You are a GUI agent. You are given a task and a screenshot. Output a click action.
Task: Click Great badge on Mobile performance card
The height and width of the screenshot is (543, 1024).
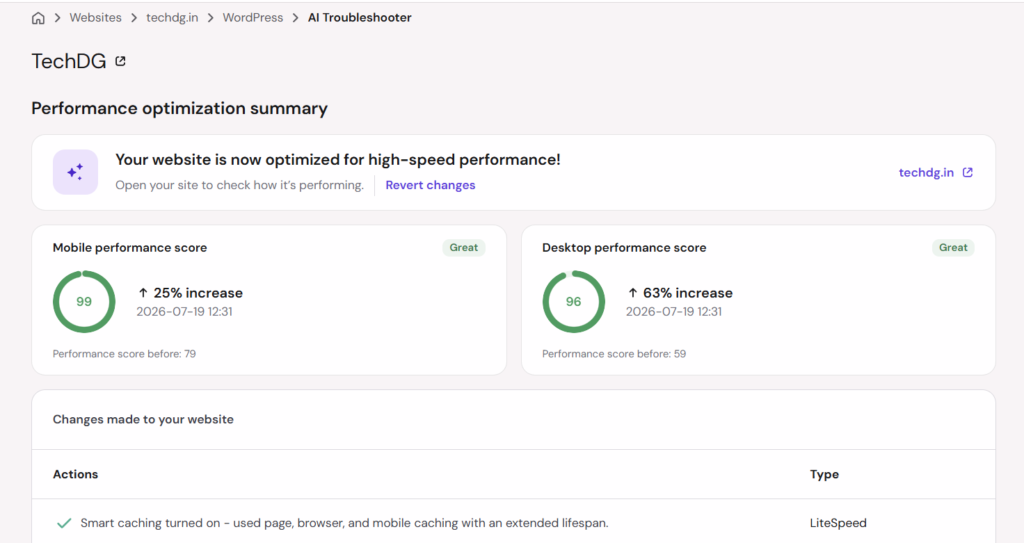(x=464, y=248)
